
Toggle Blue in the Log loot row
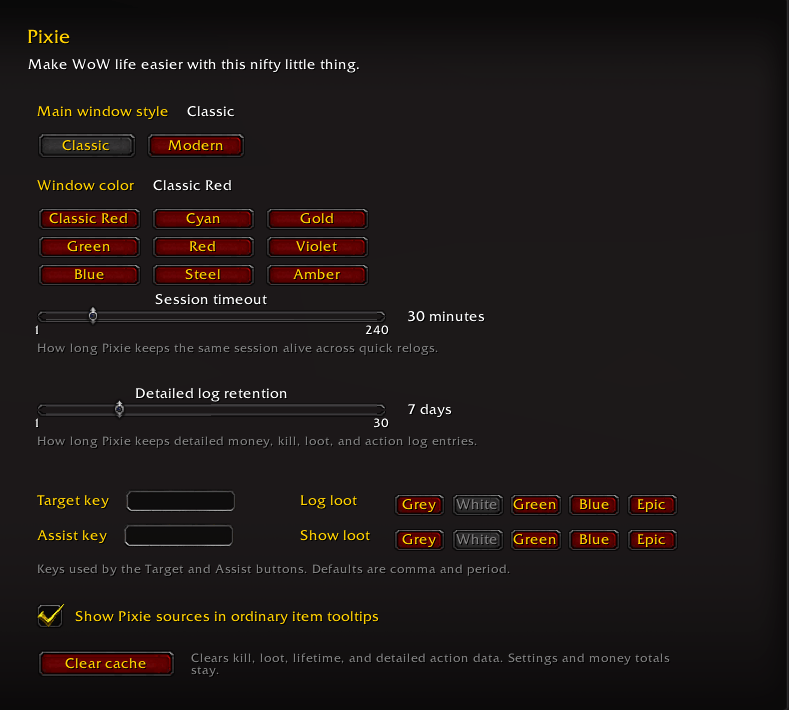(594, 505)
